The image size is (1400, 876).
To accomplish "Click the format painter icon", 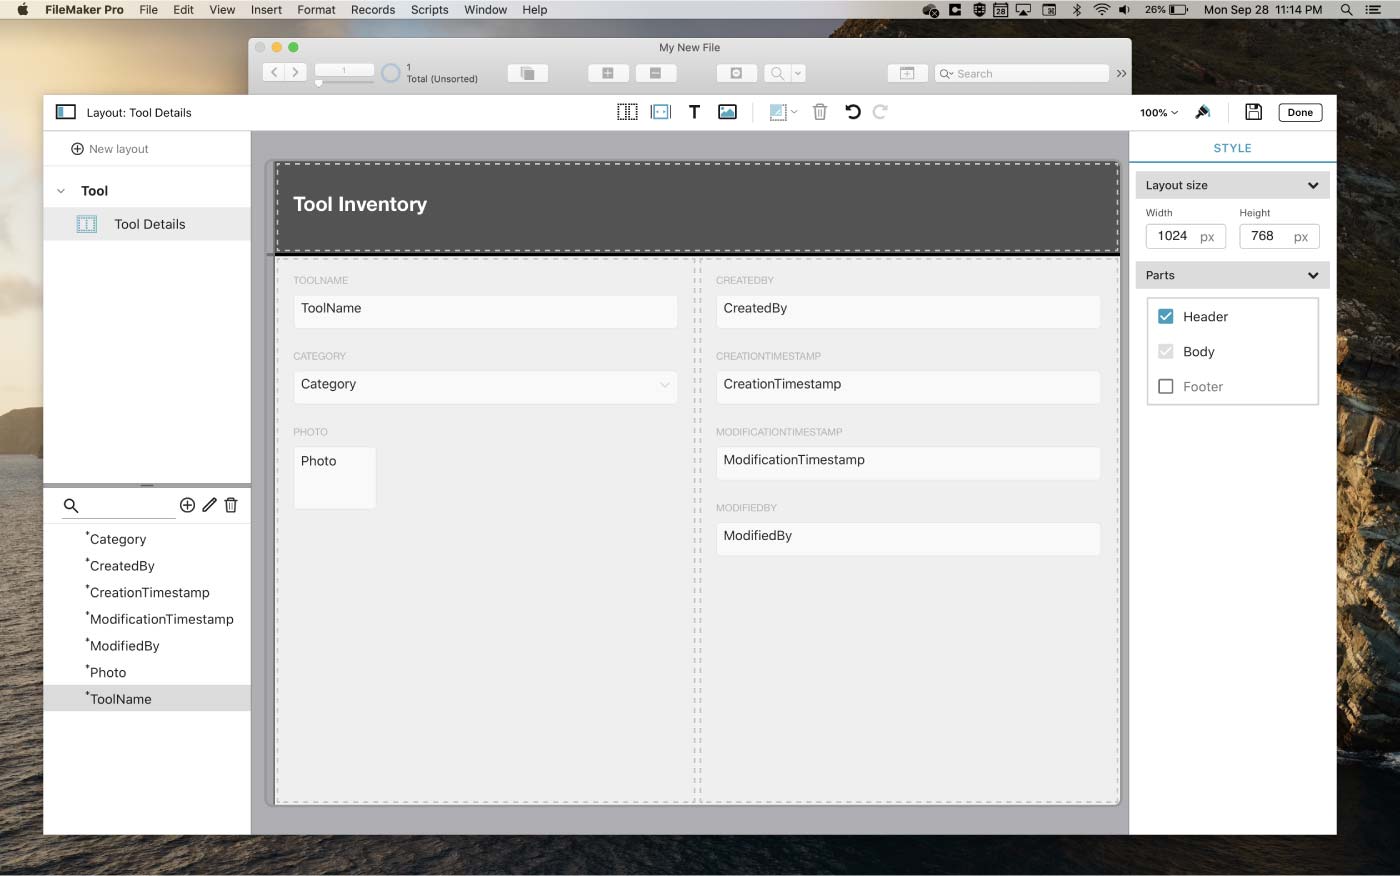I will (1203, 112).
